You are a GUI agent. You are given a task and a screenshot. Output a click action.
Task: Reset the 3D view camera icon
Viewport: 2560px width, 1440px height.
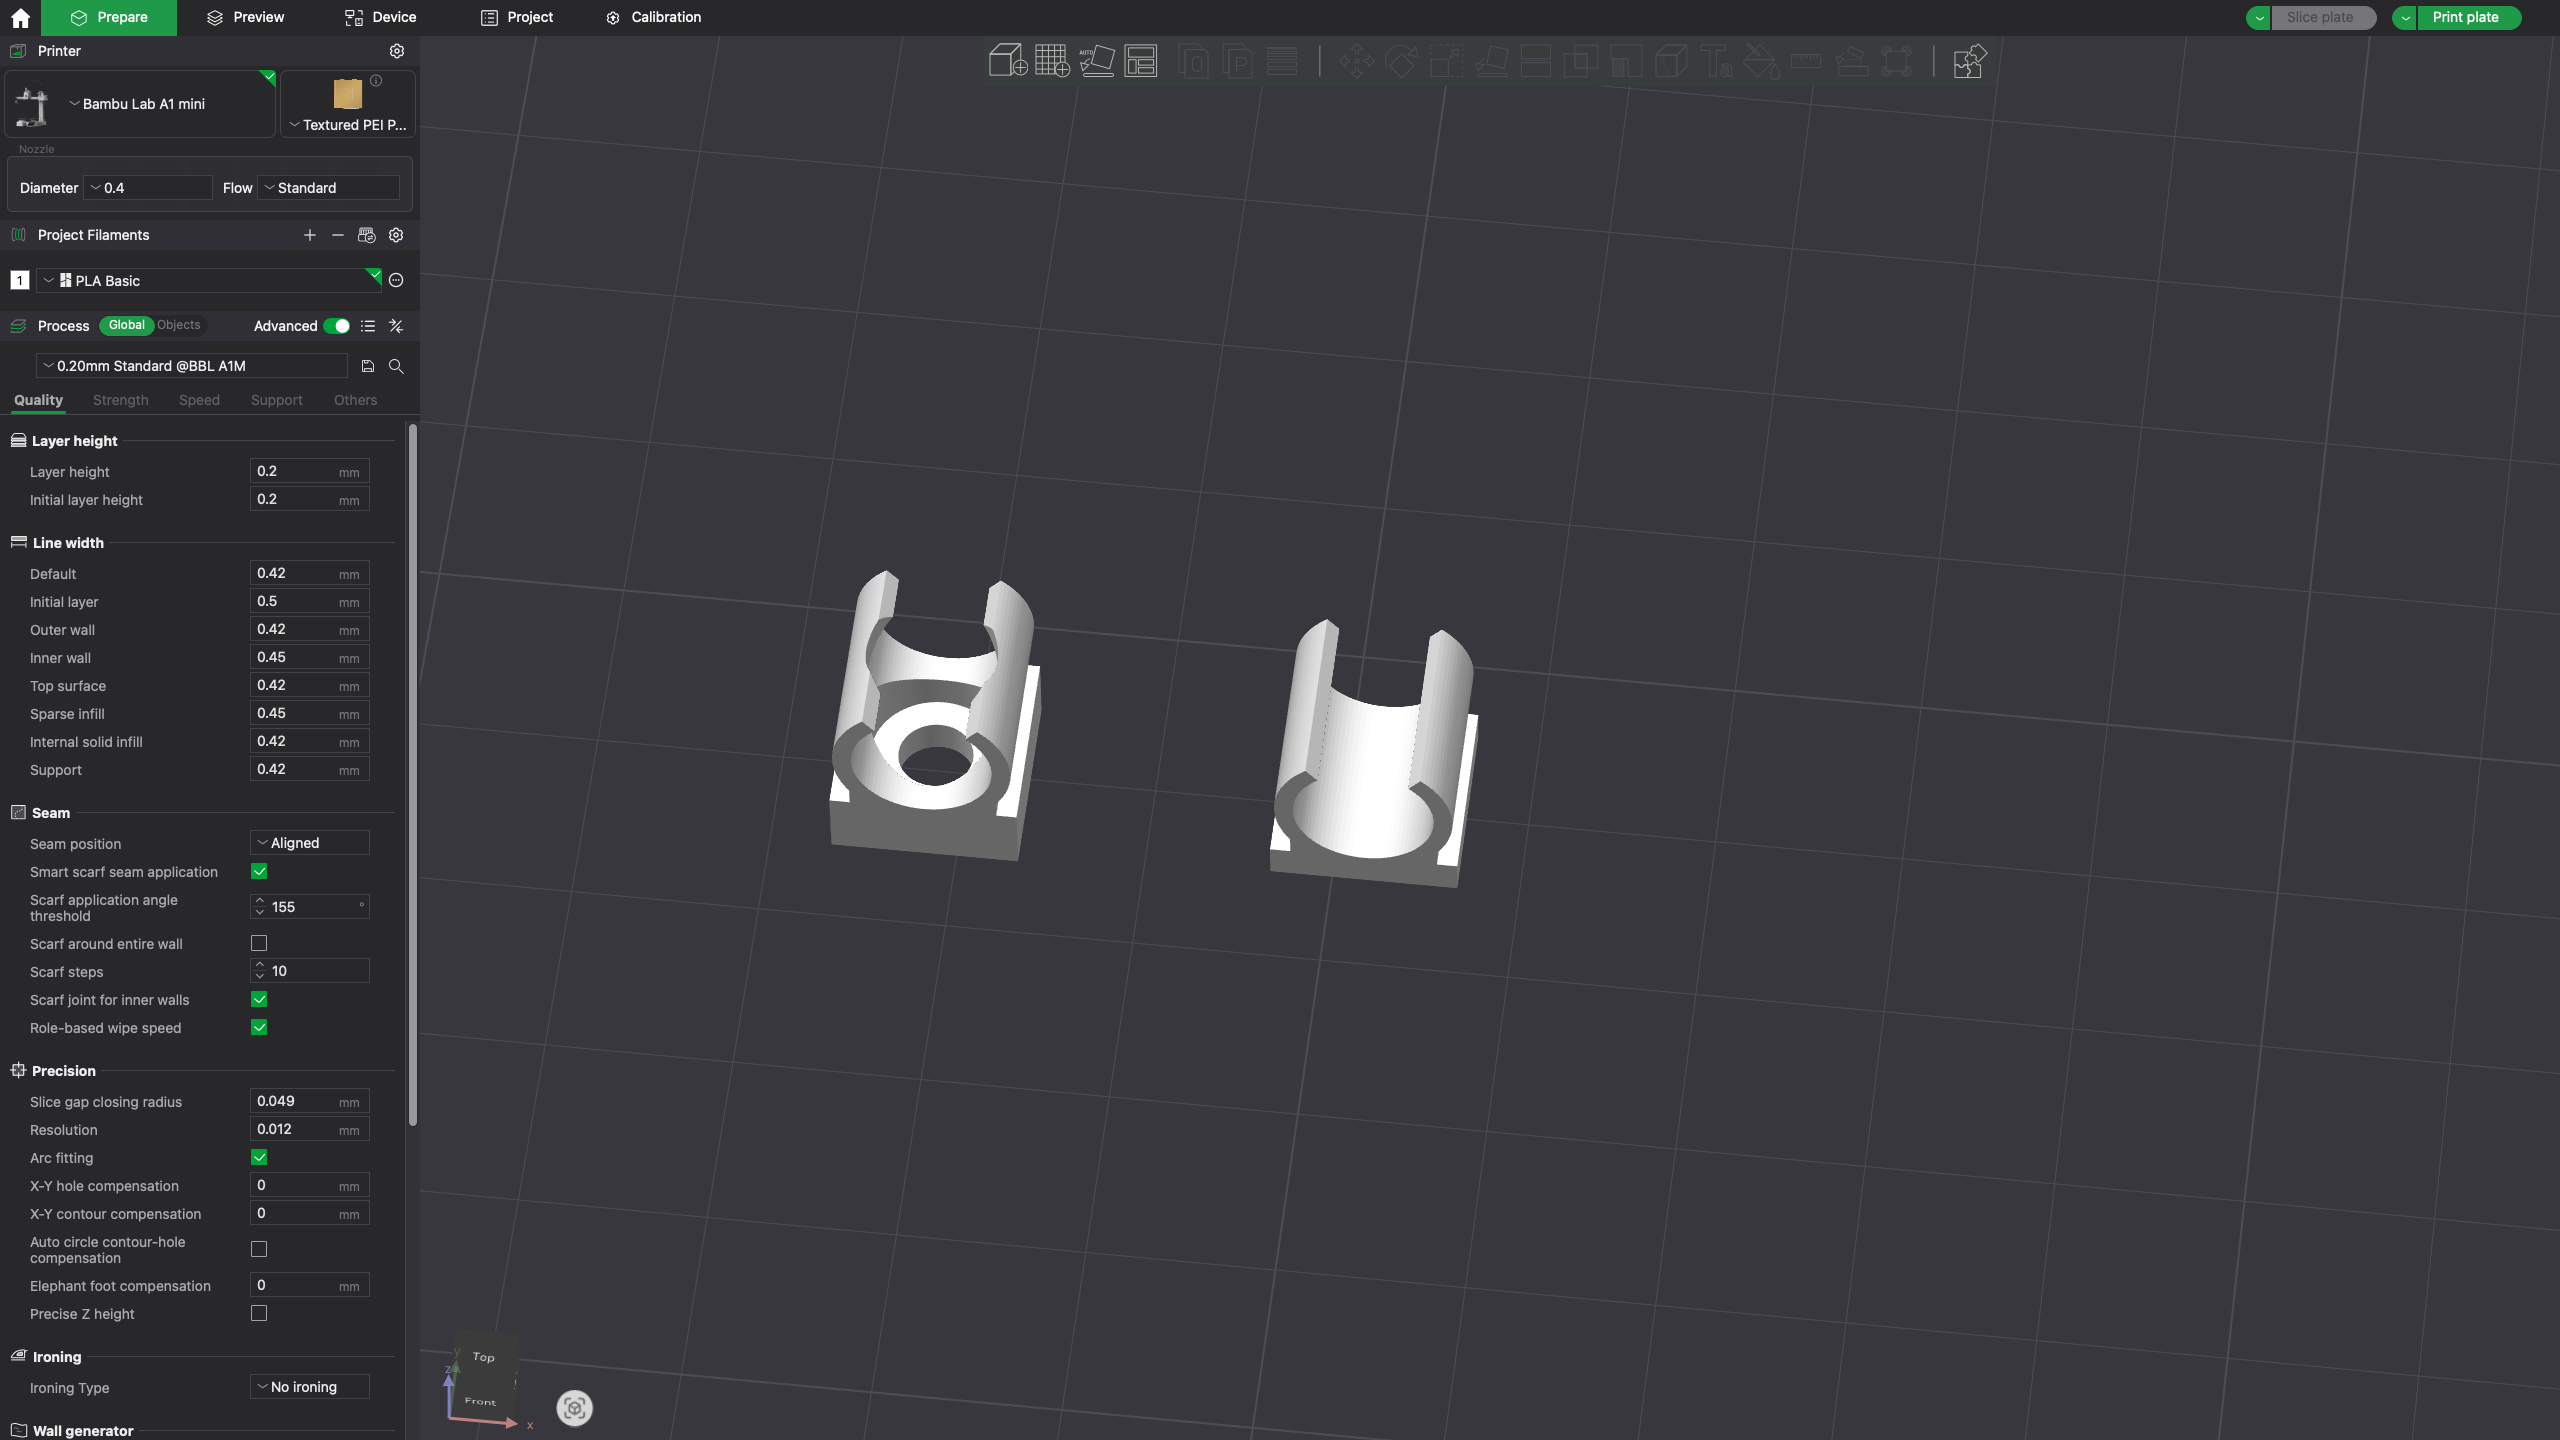[574, 1408]
